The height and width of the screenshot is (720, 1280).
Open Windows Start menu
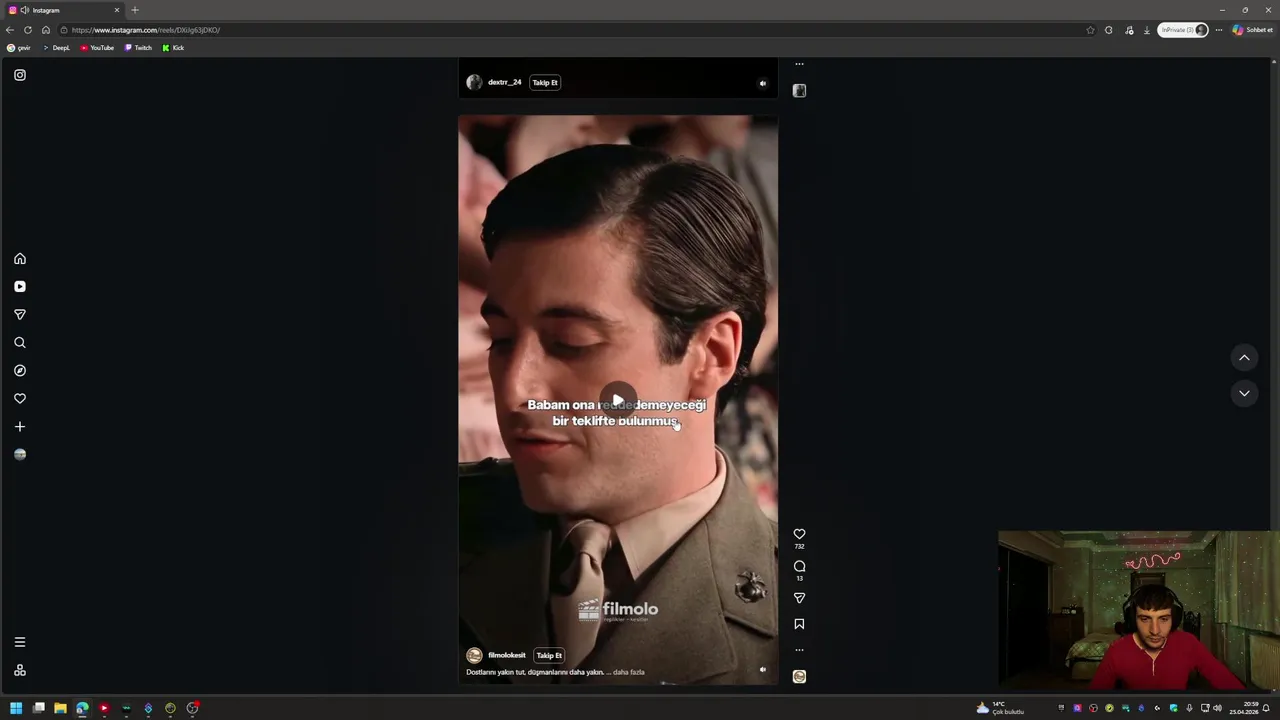point(16,708)
